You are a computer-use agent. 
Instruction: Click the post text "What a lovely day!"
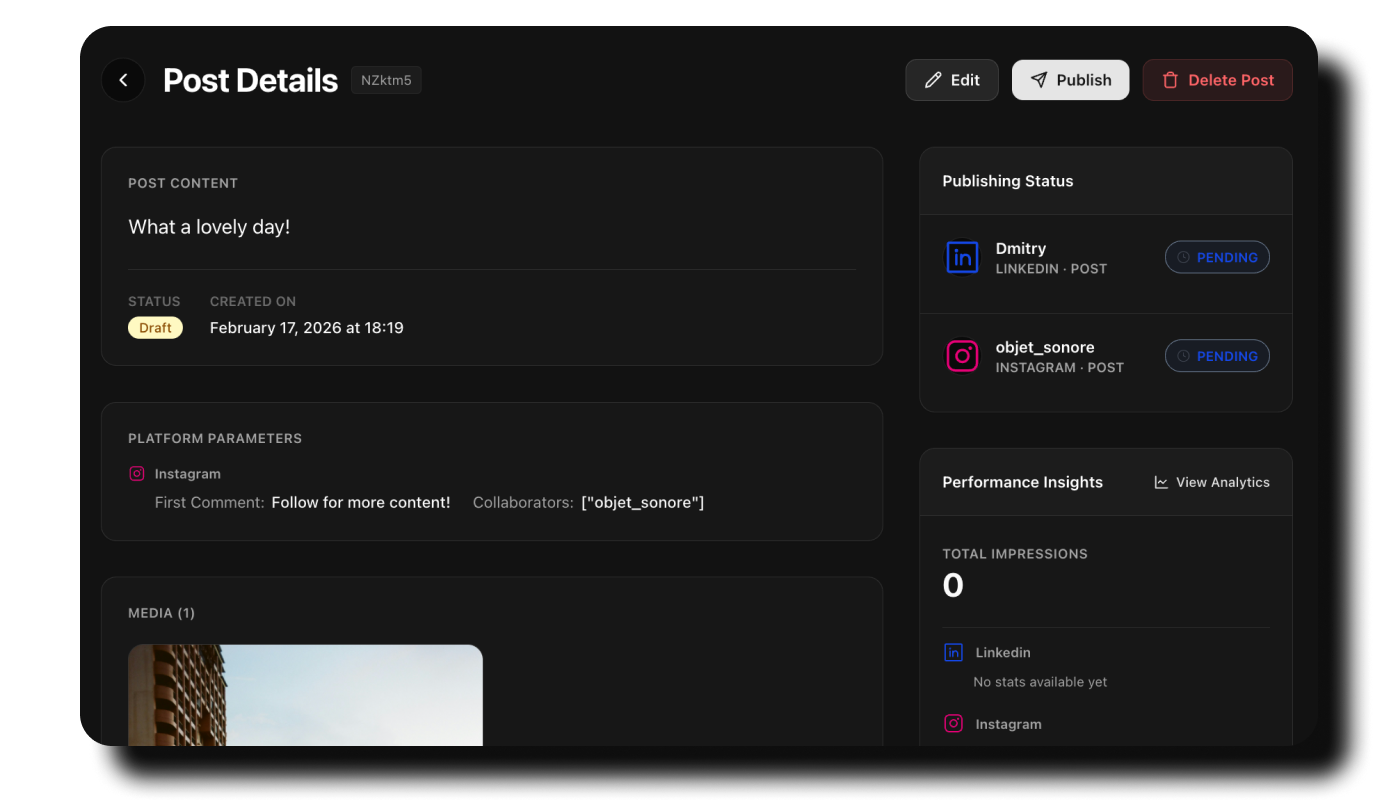209,227
